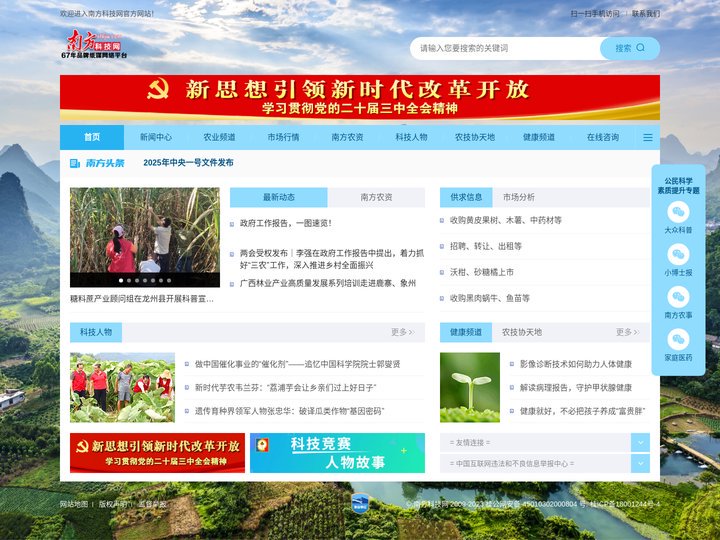Open the 健康频道 nav bar item
The height and width of the screenshot is (540, 720).
(539, 137)
